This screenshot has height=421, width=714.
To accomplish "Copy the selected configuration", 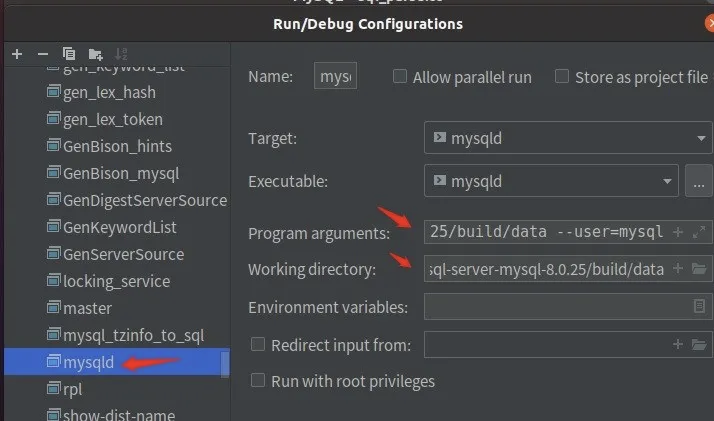I will [69, 53].
